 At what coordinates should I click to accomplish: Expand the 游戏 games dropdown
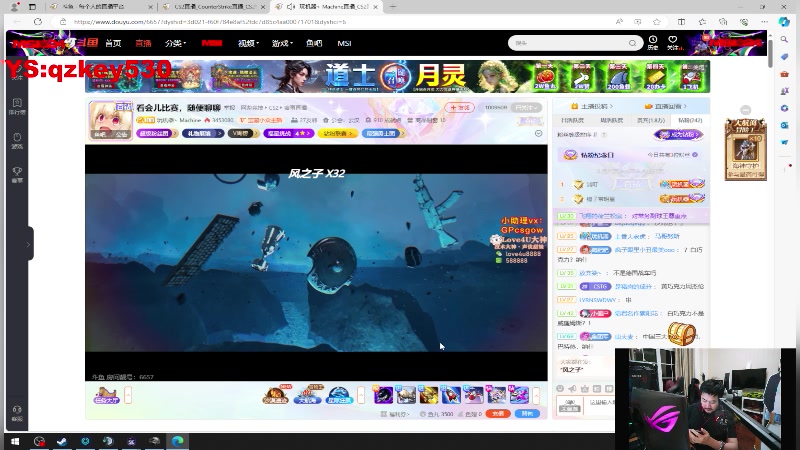pos(282,43)
